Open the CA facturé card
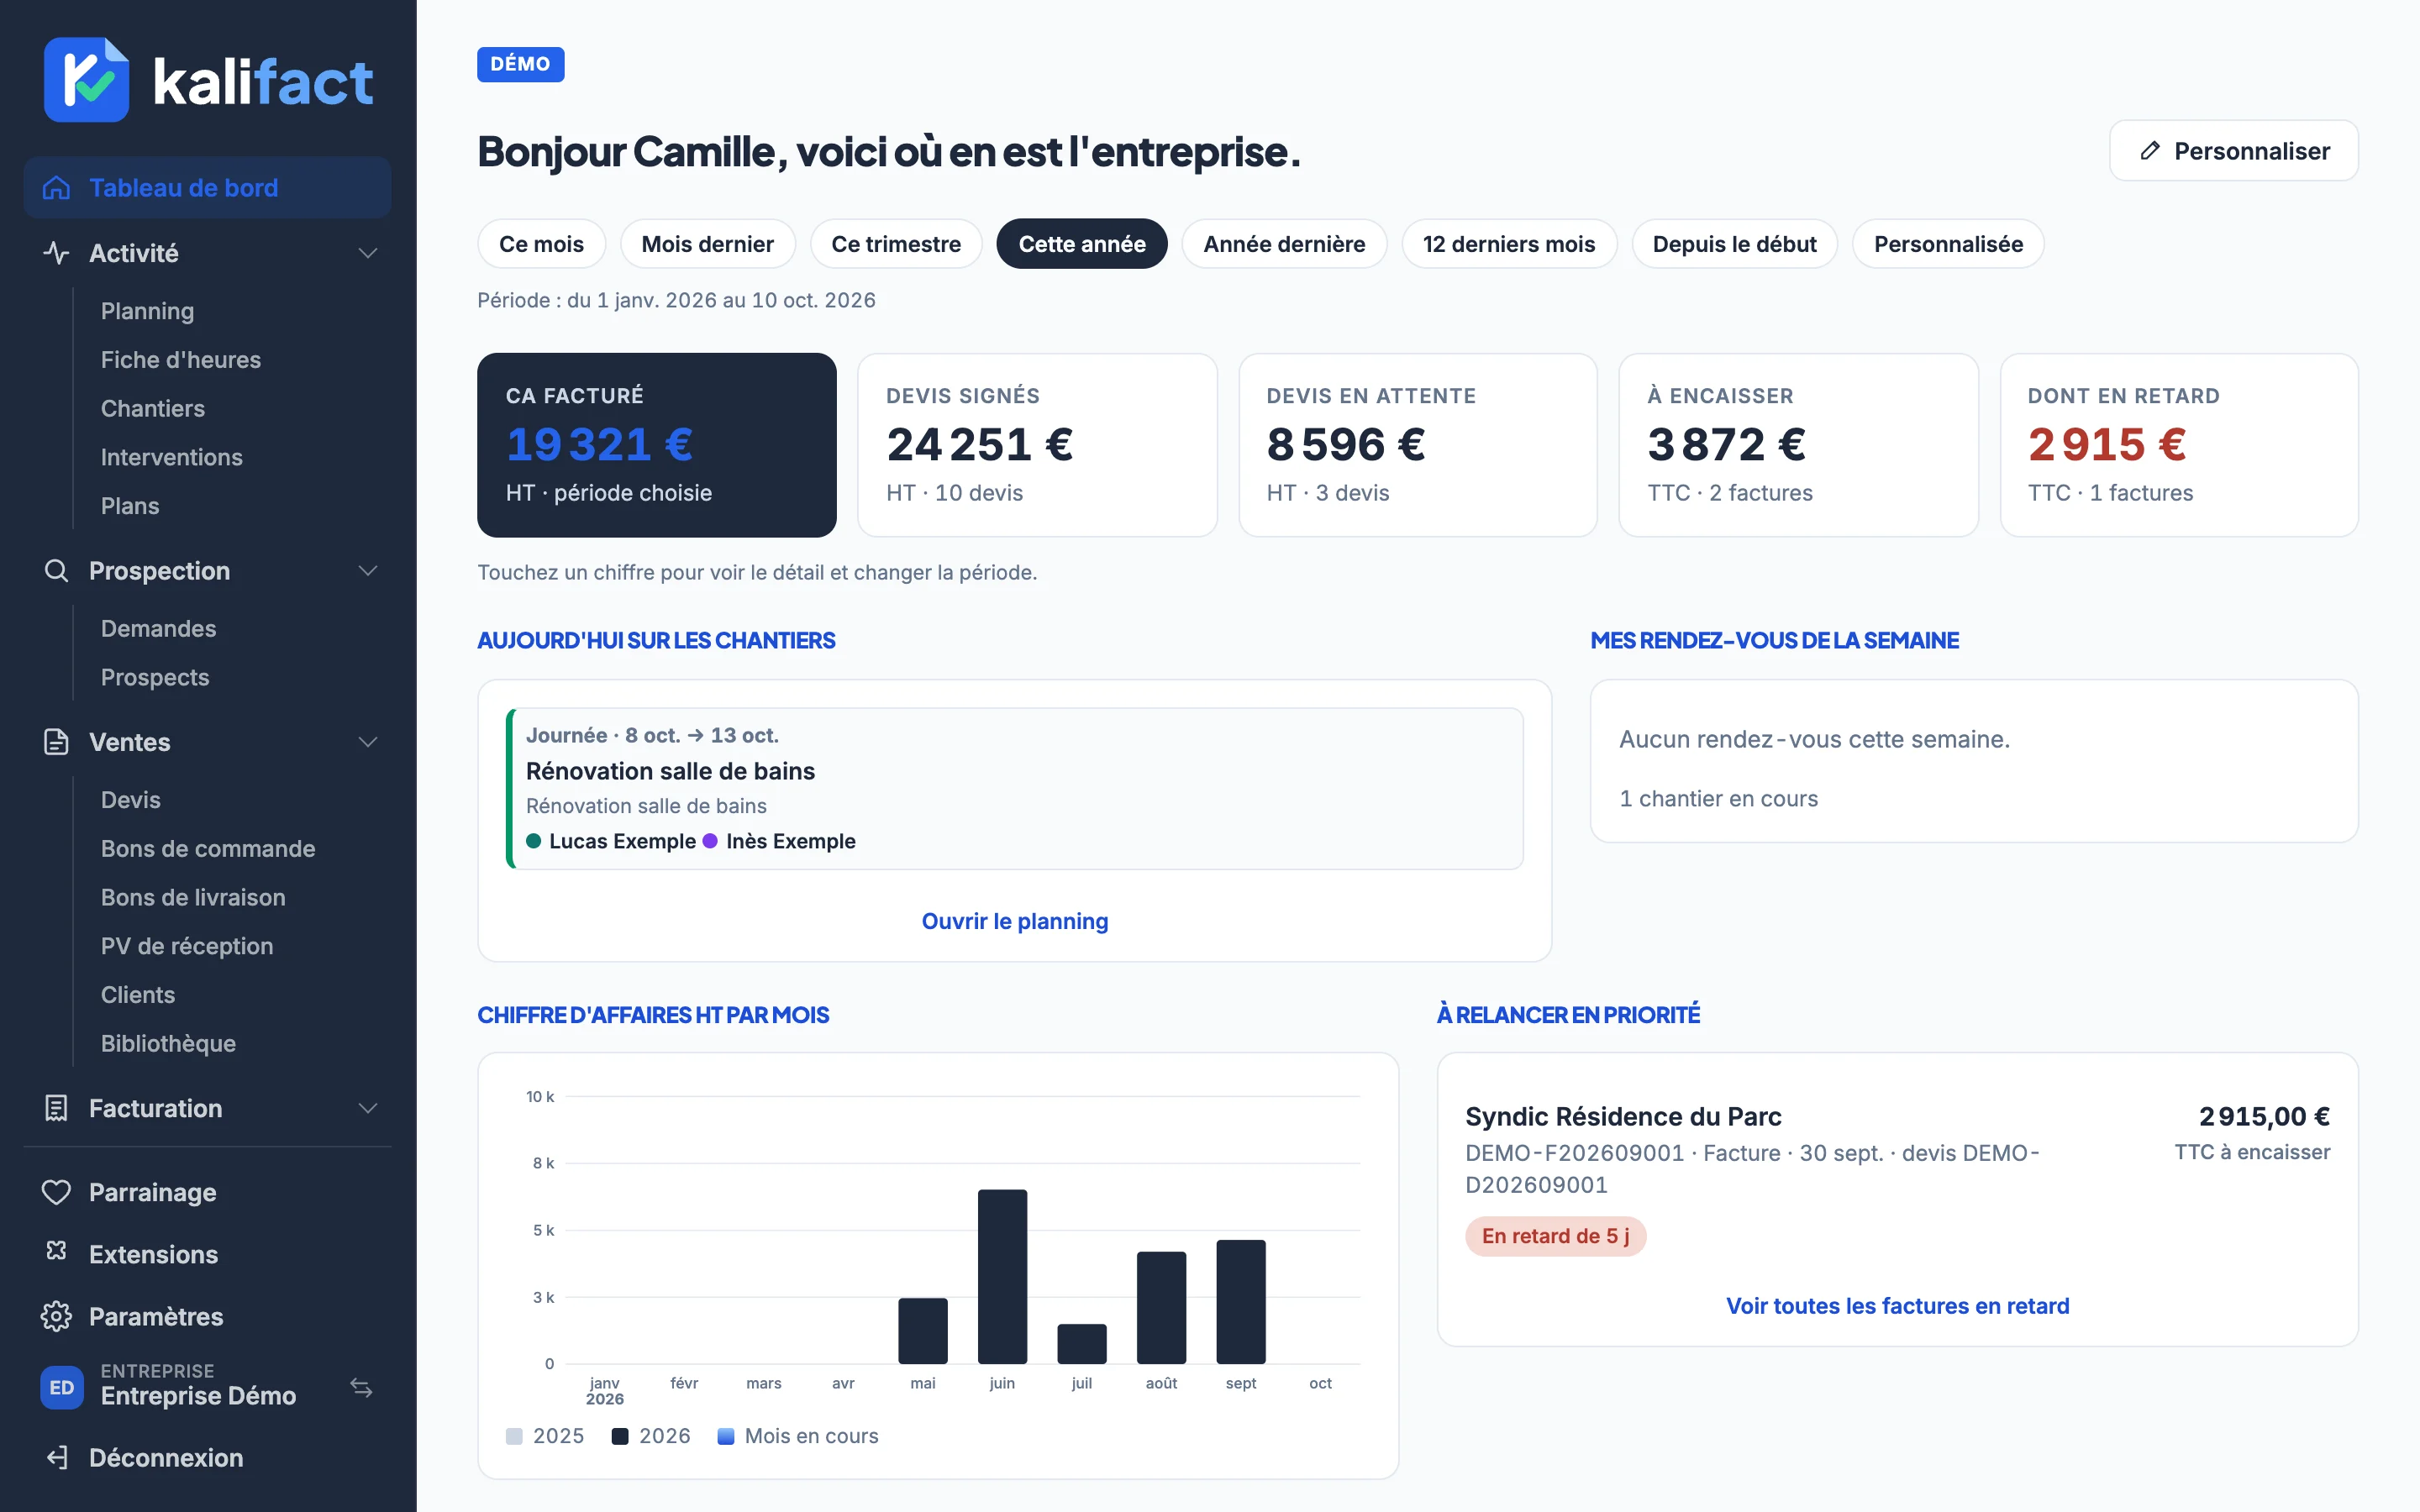The height and width of the screenshot is (1512, 2420). coord(657,445)
